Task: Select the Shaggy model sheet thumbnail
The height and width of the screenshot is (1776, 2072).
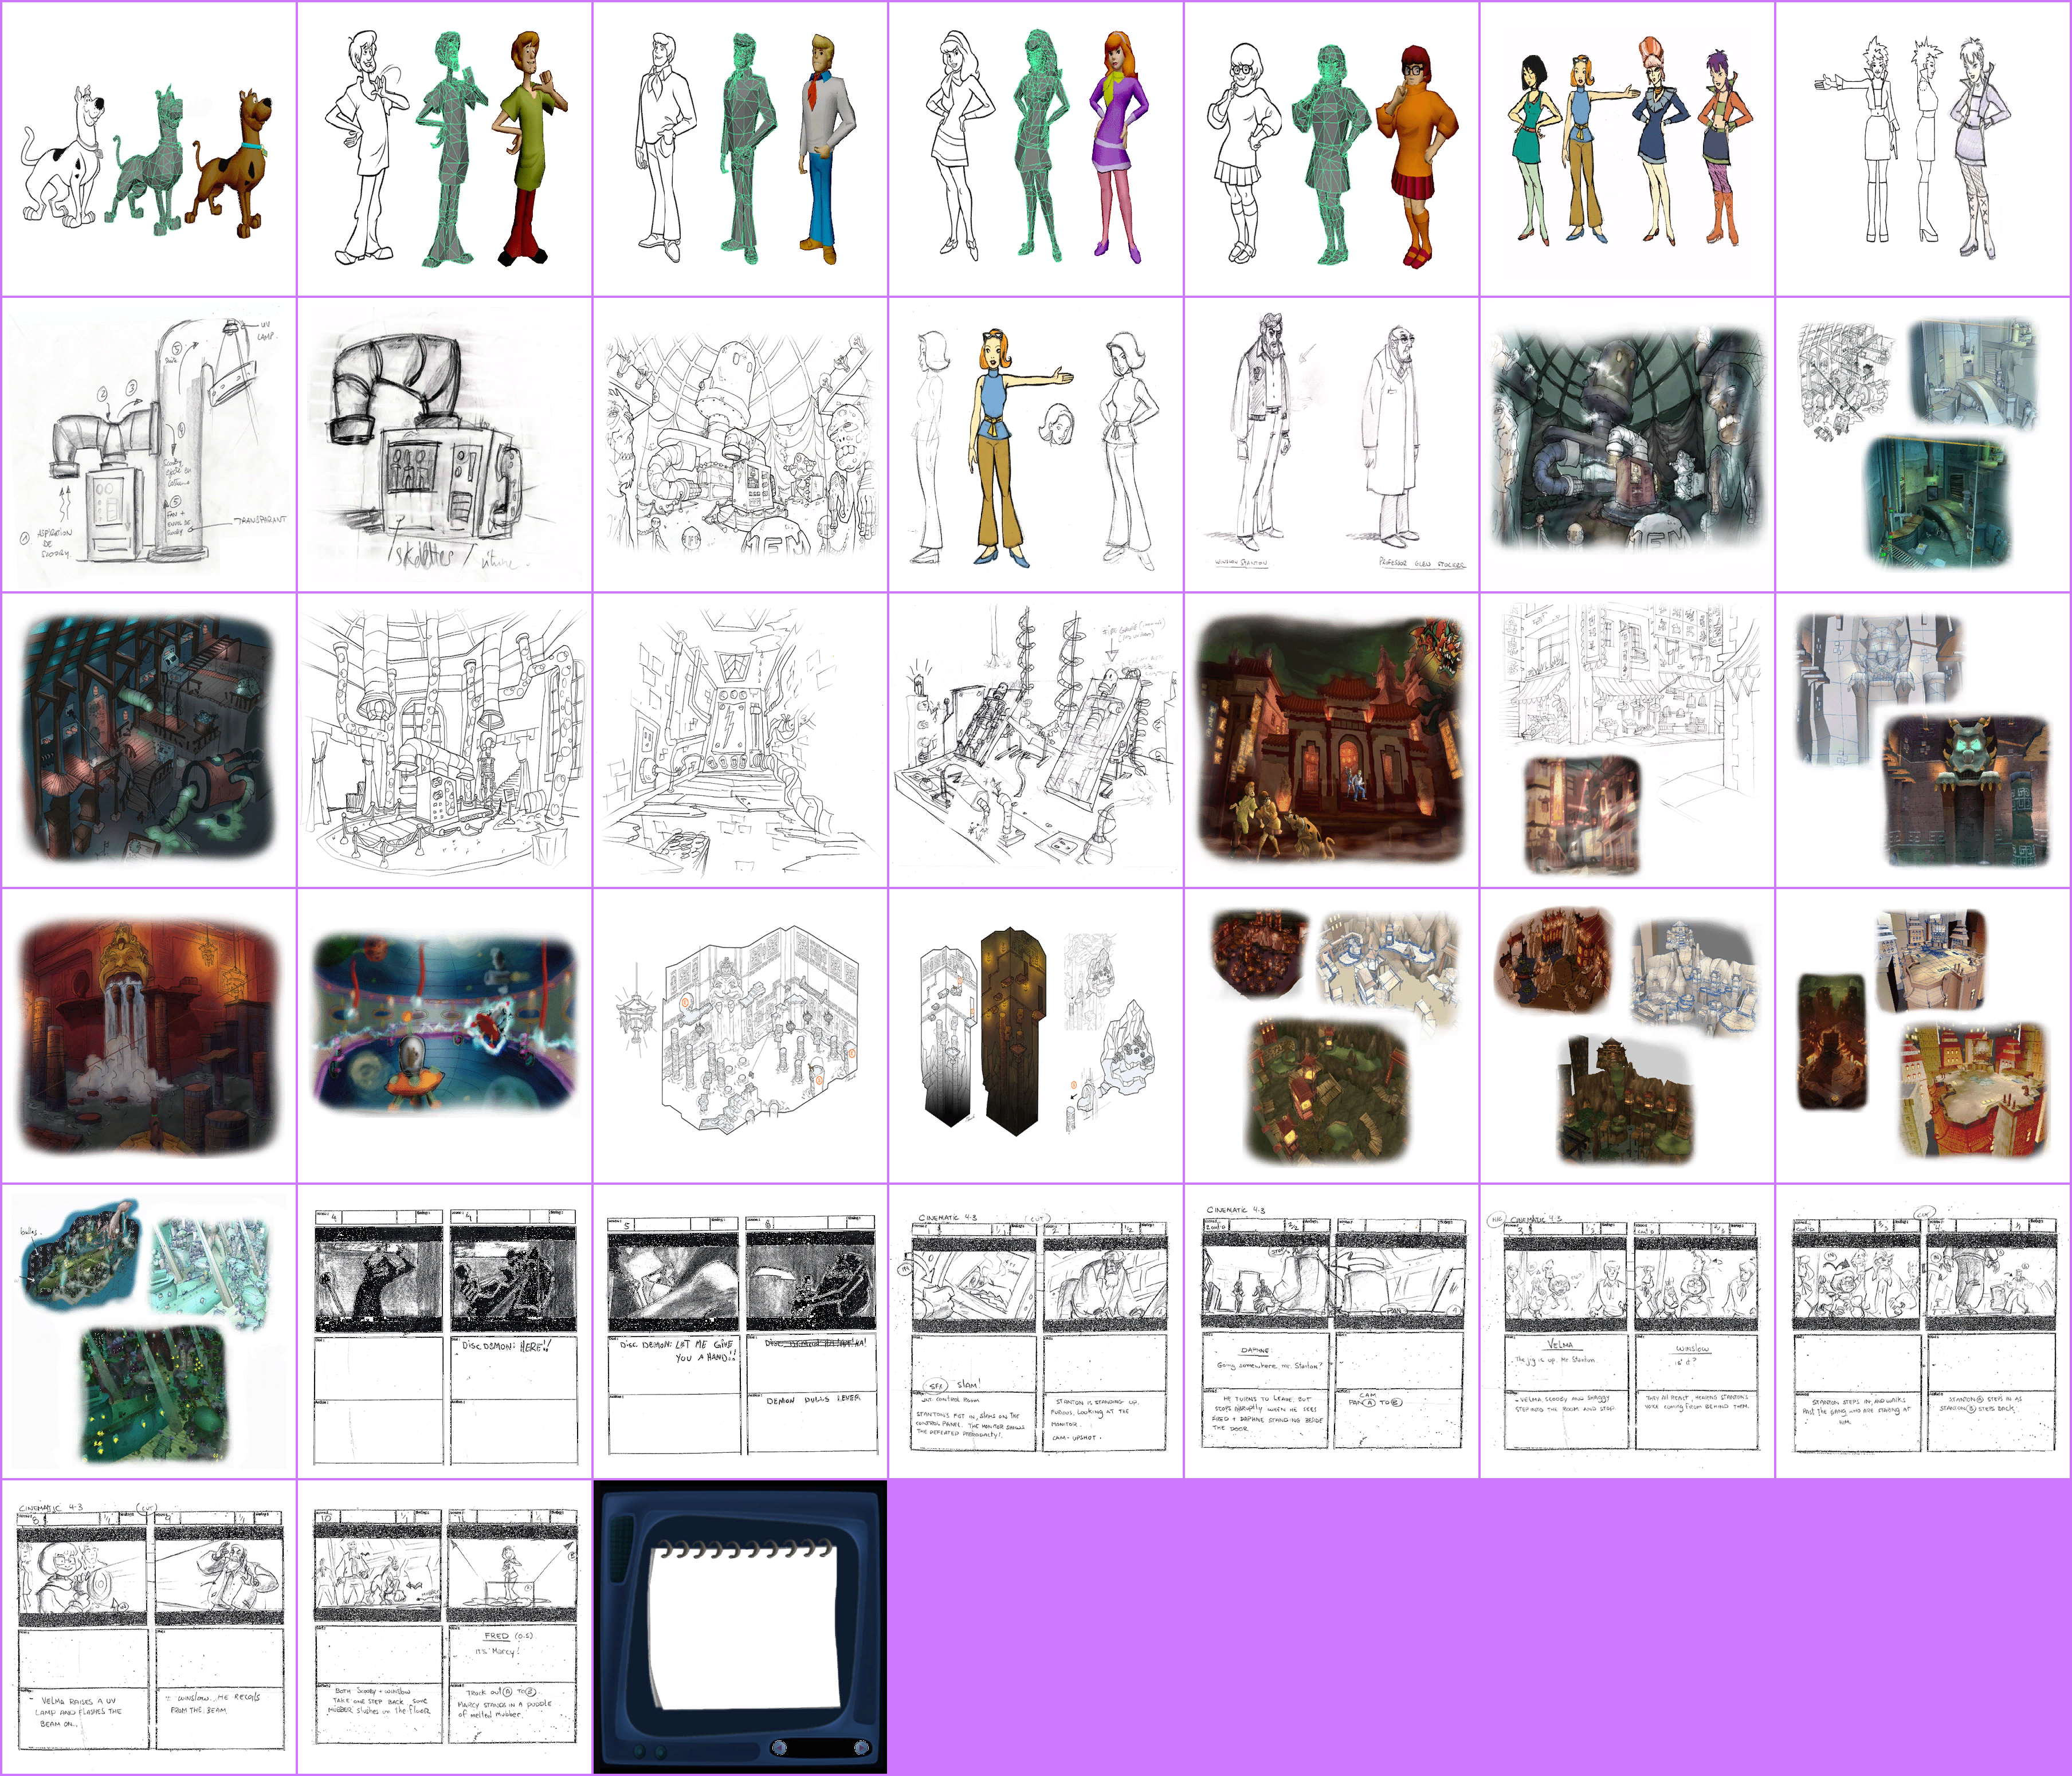Action: [x=444, y=148]
